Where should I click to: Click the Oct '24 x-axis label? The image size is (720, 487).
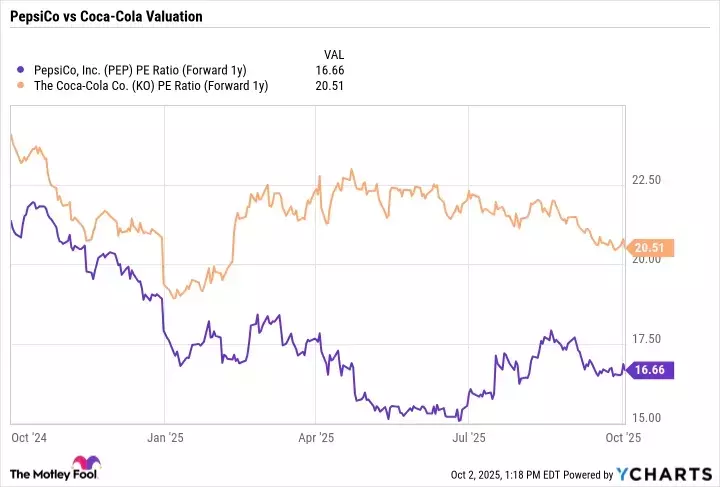(x=28, y=436)
